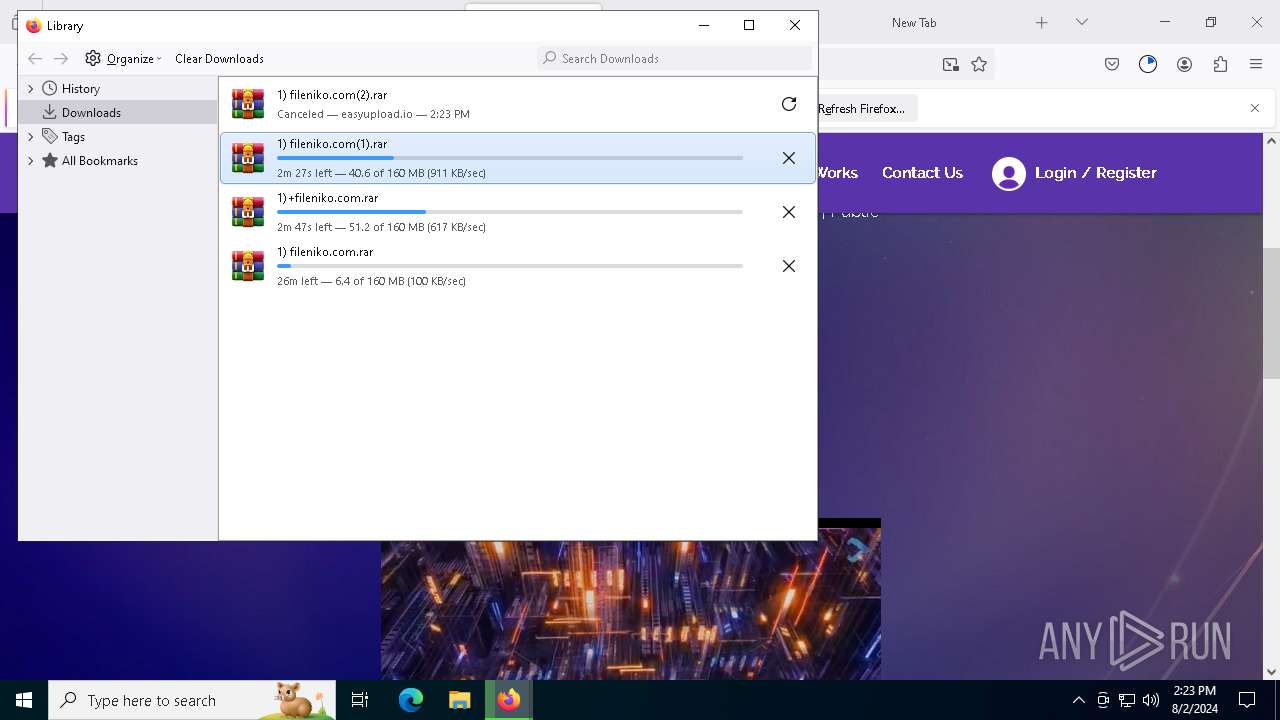This screenshot has width=1280, height=720.
Task: Open the network icon in the tray
Action: point(1127,700)
